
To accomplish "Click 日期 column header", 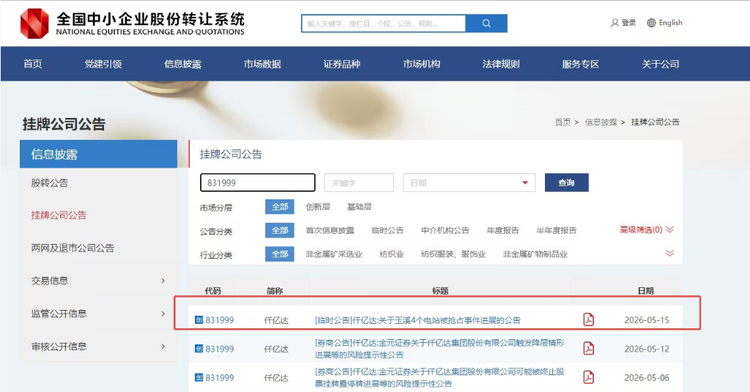I will 645,291.
